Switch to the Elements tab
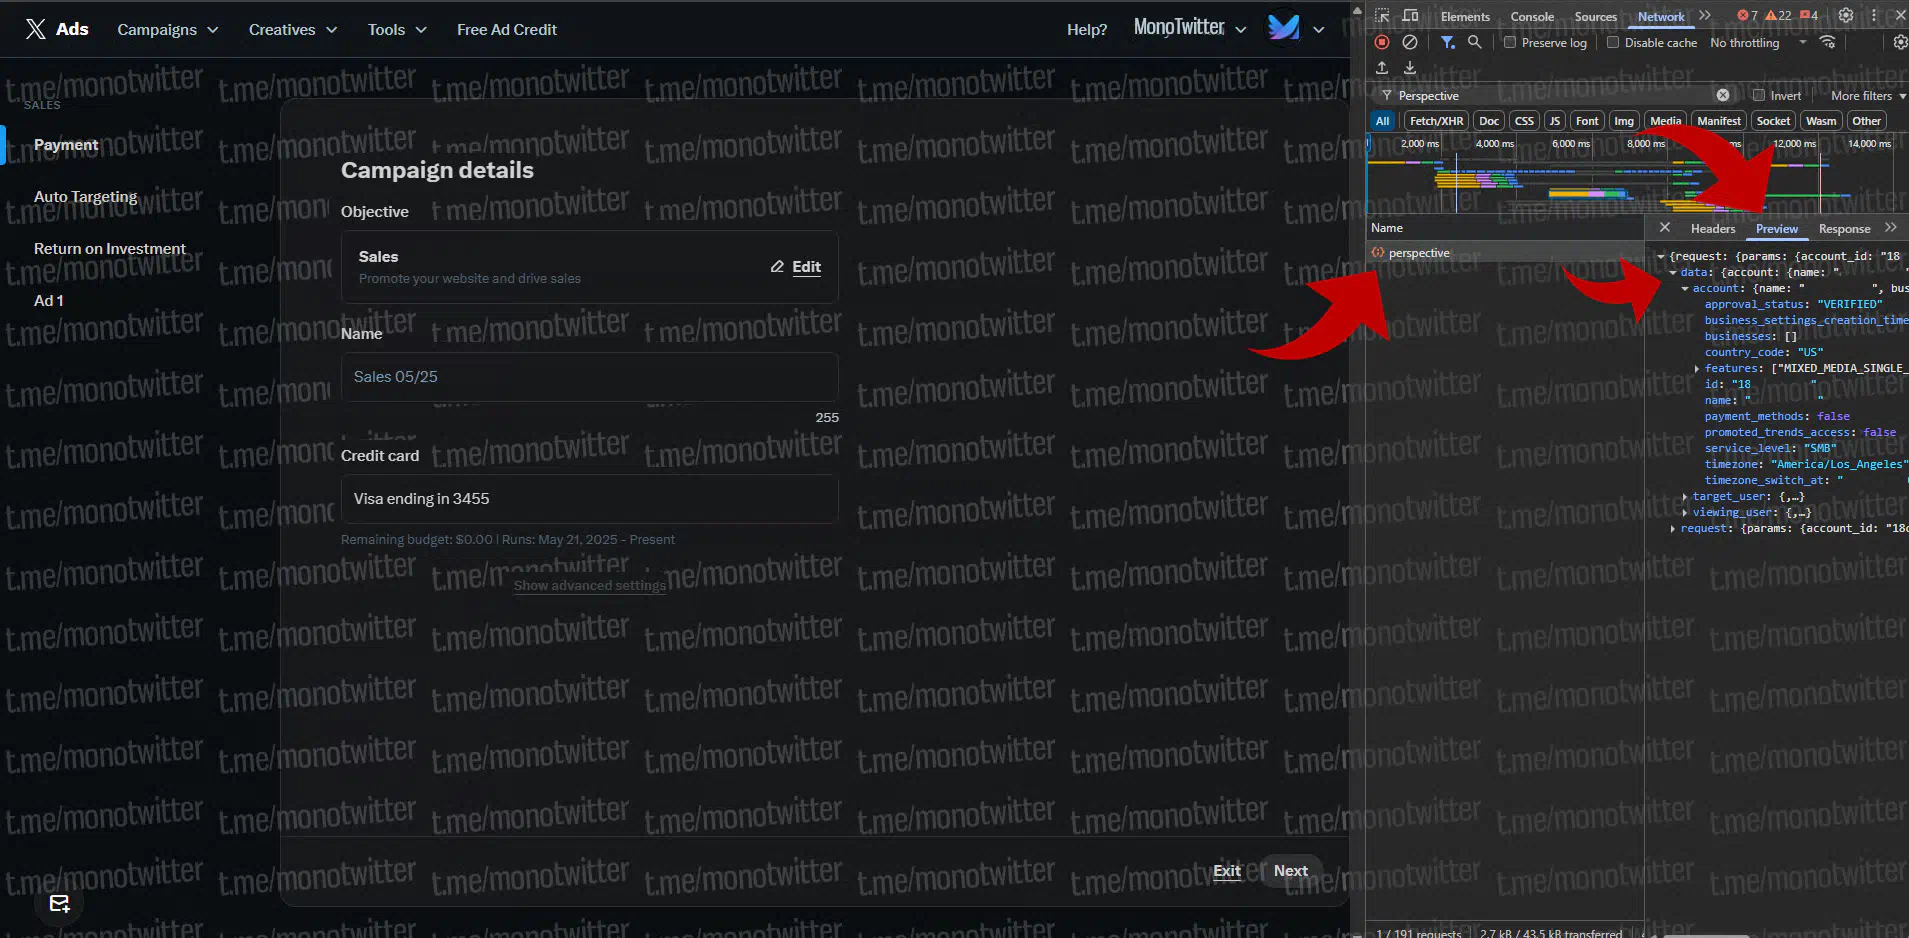Viewport: 1909px width, 938px height. (1465, 17)
